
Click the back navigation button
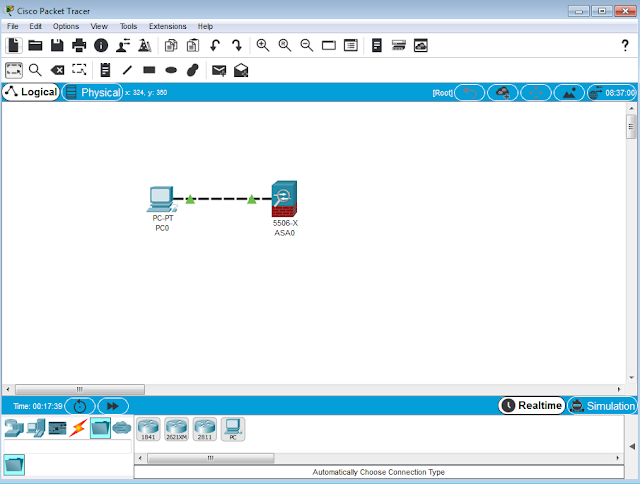coord(469,93)
